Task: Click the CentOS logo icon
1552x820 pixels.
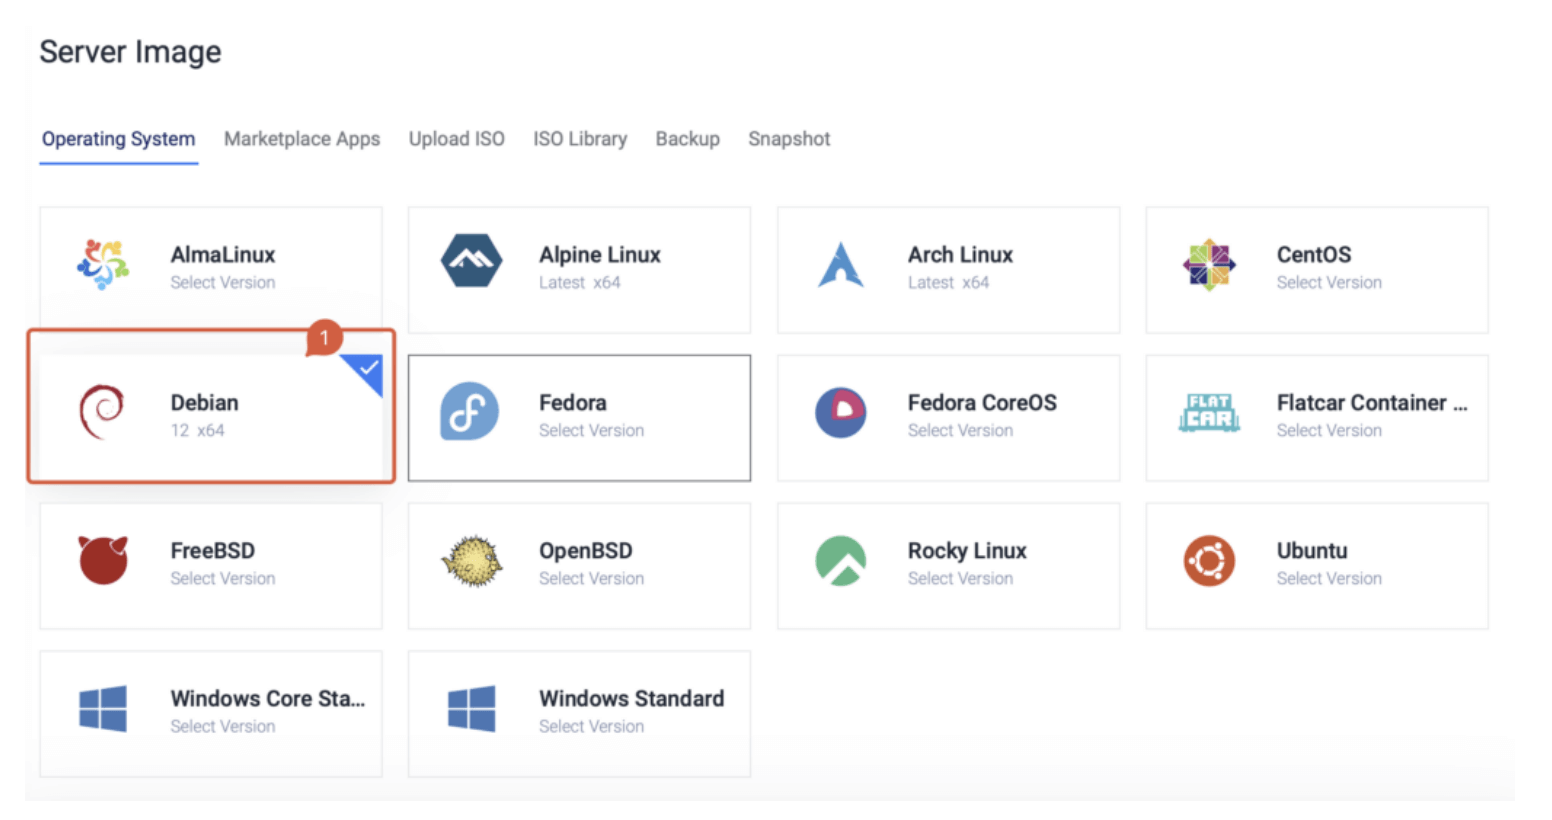Action: (x=1209, y=265)
